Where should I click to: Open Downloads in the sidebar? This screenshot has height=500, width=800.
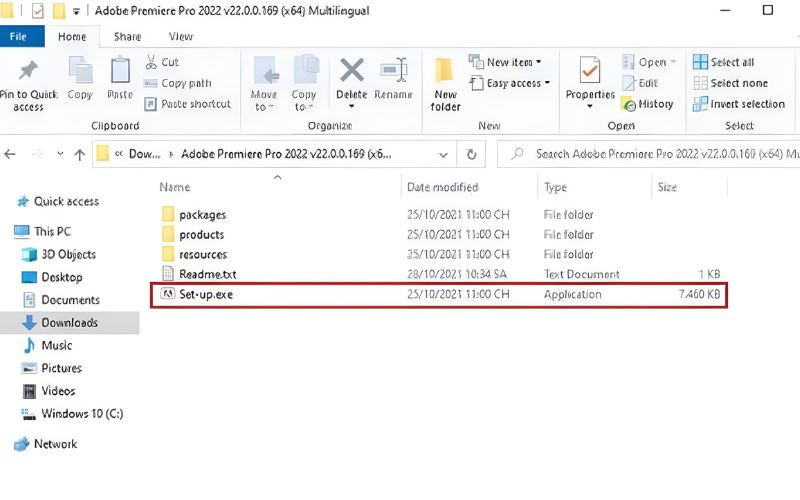click(x=60, y=323)
